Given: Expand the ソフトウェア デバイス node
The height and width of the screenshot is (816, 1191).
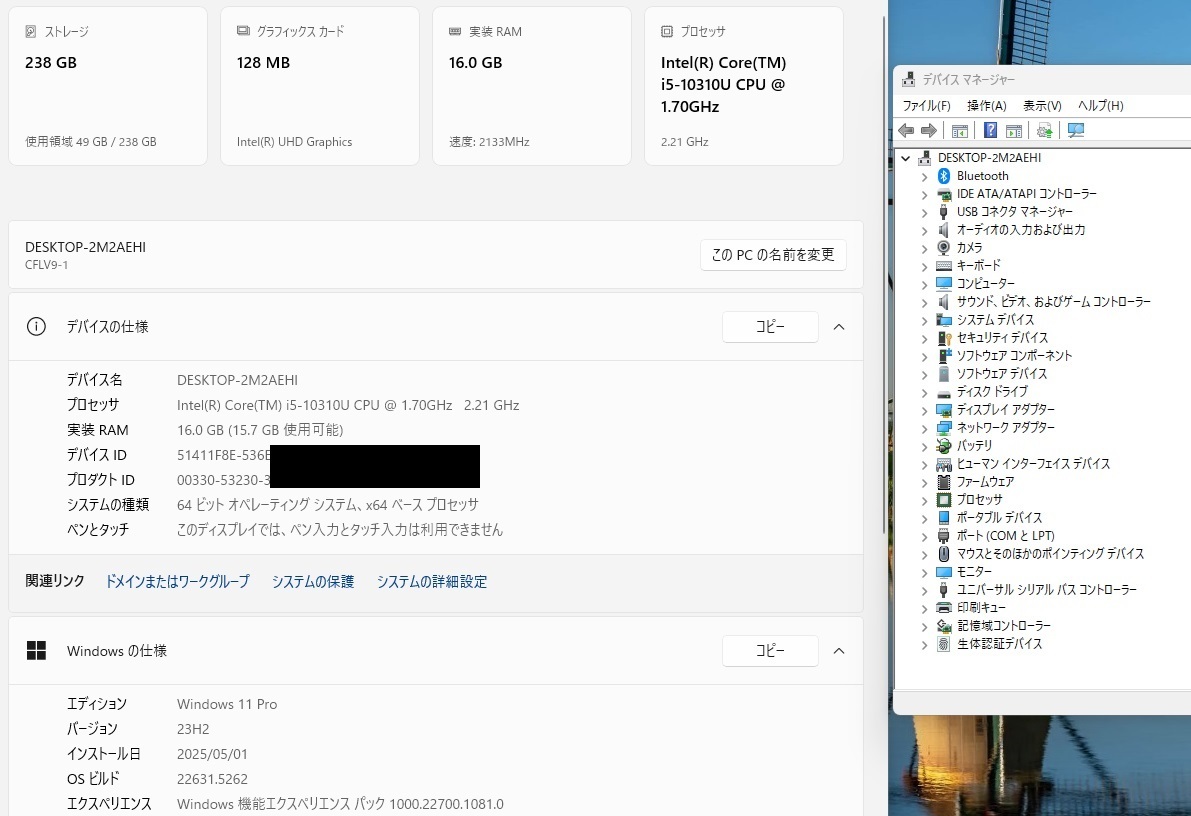Looking at the screenshot, I should tap(924, 375).
